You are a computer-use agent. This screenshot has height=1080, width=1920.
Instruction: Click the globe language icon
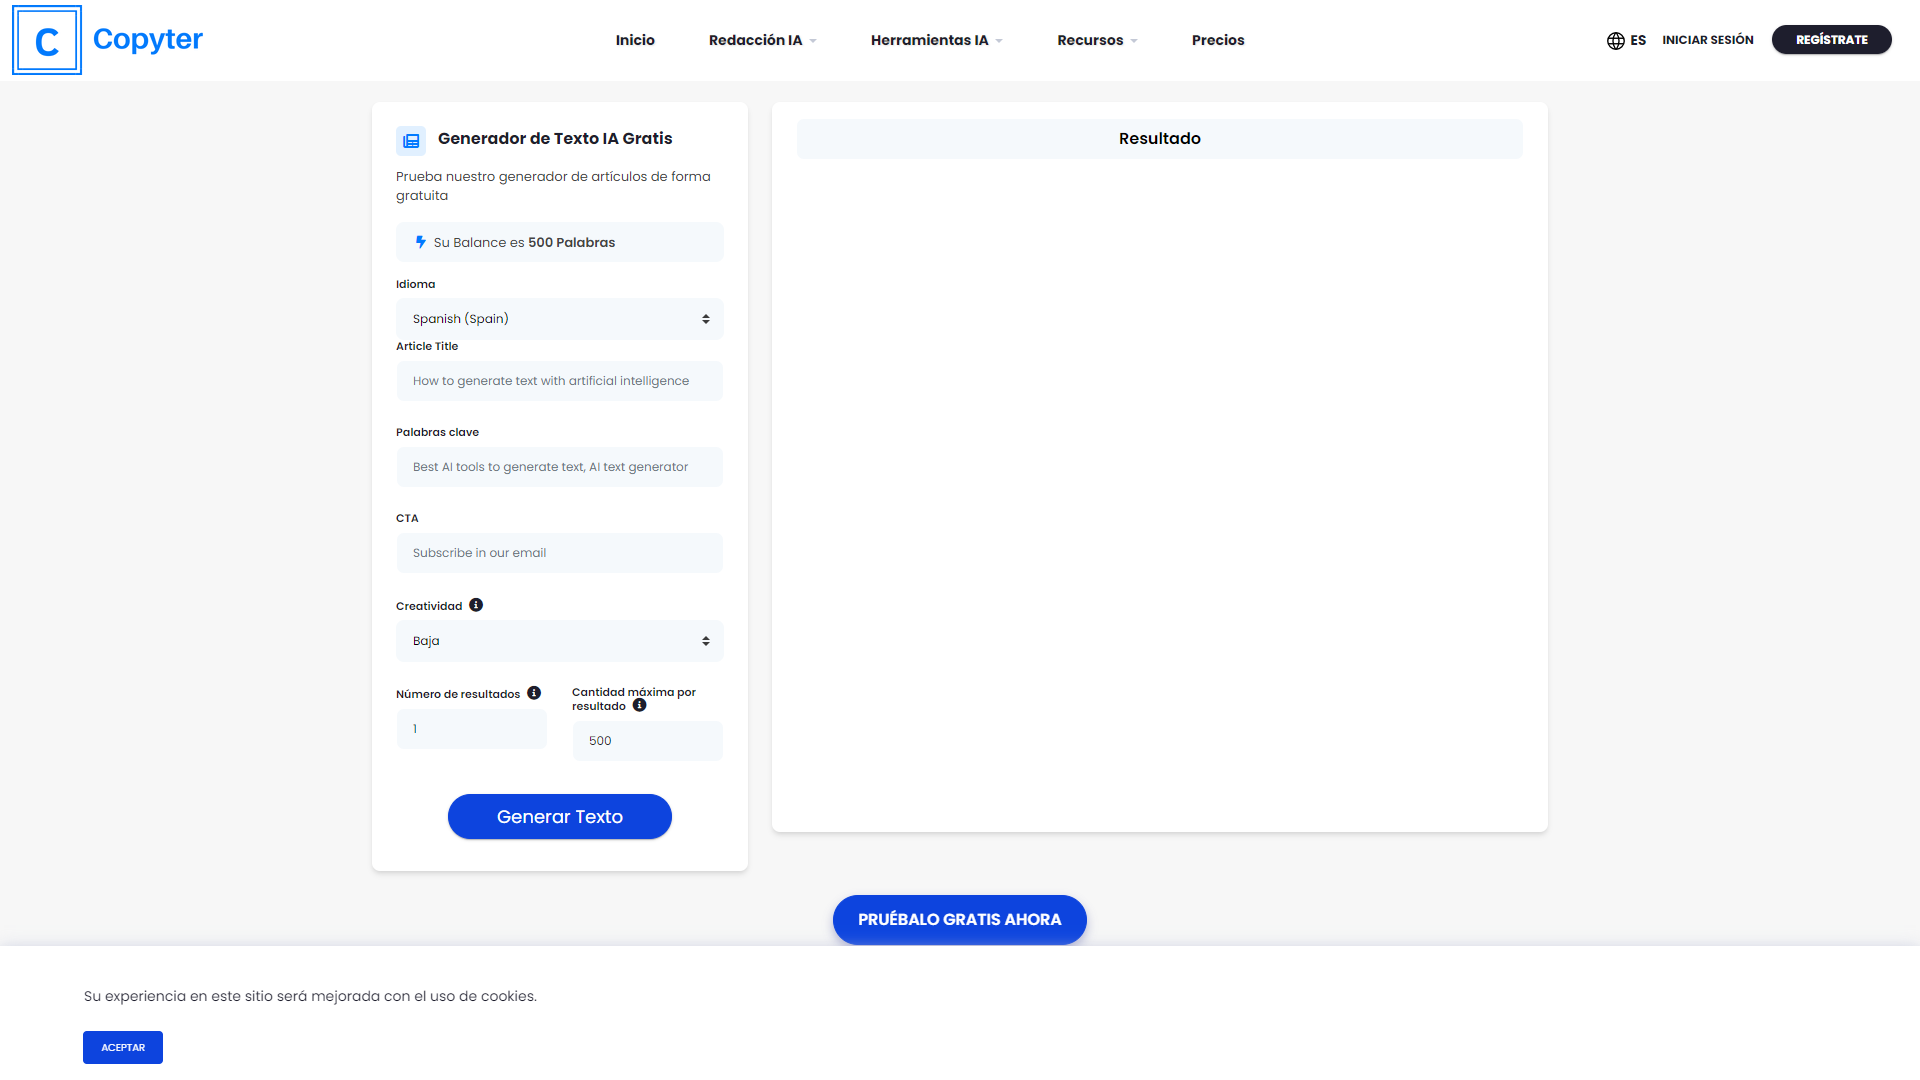1615,41
